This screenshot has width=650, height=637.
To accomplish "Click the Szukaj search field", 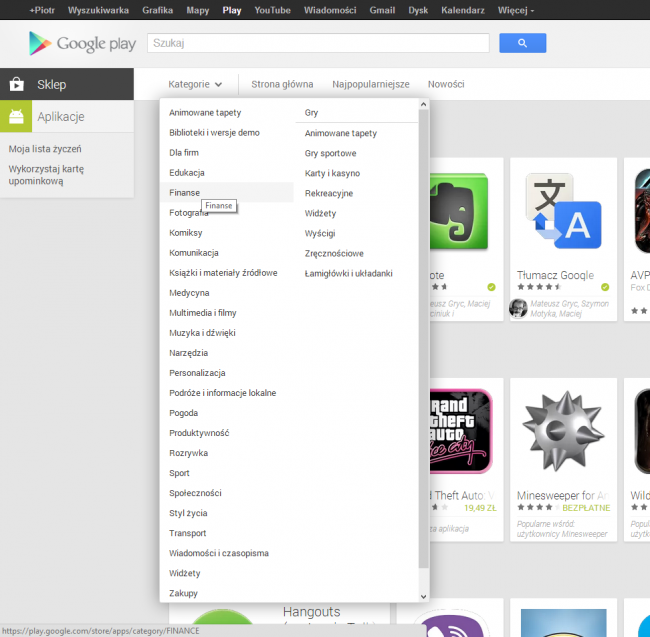I will [x=318, y=43].
